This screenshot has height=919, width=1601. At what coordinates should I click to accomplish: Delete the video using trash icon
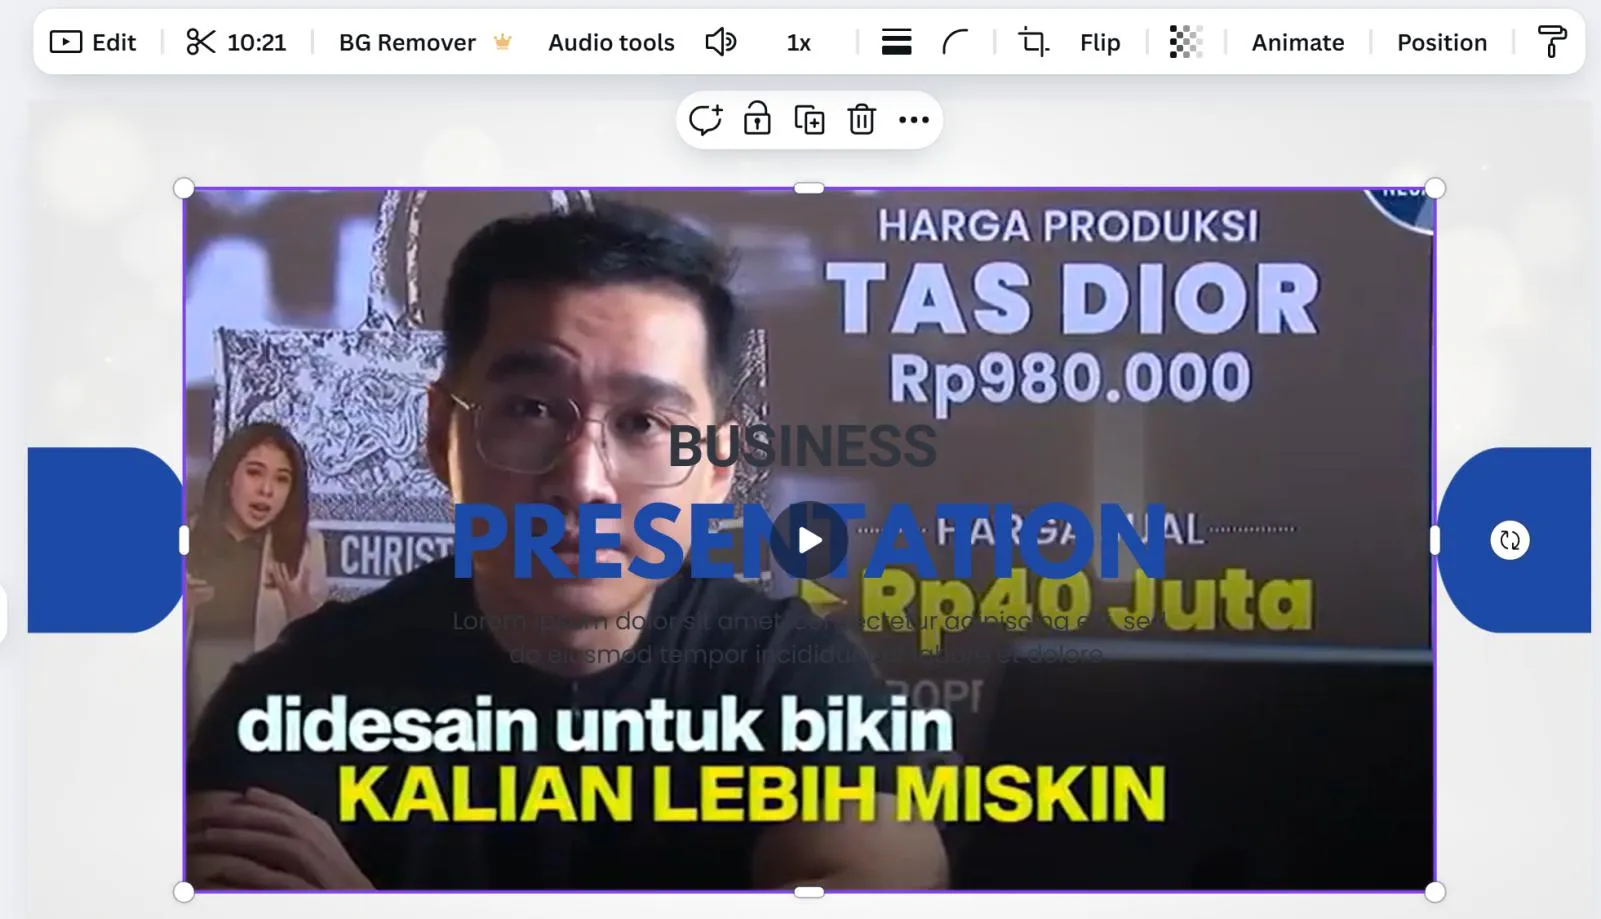[x=861, y=119]
